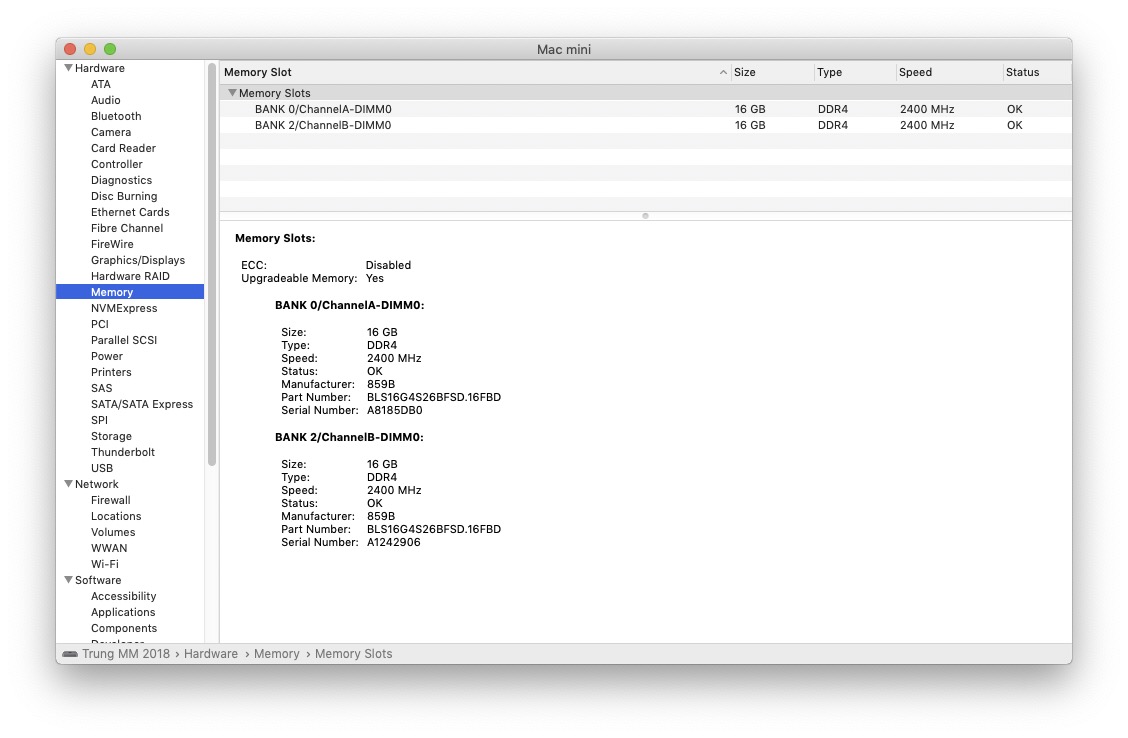The image size is (1128, 738).
Task: Sort by the Status column header
Action: click(x=1037, y=72)
